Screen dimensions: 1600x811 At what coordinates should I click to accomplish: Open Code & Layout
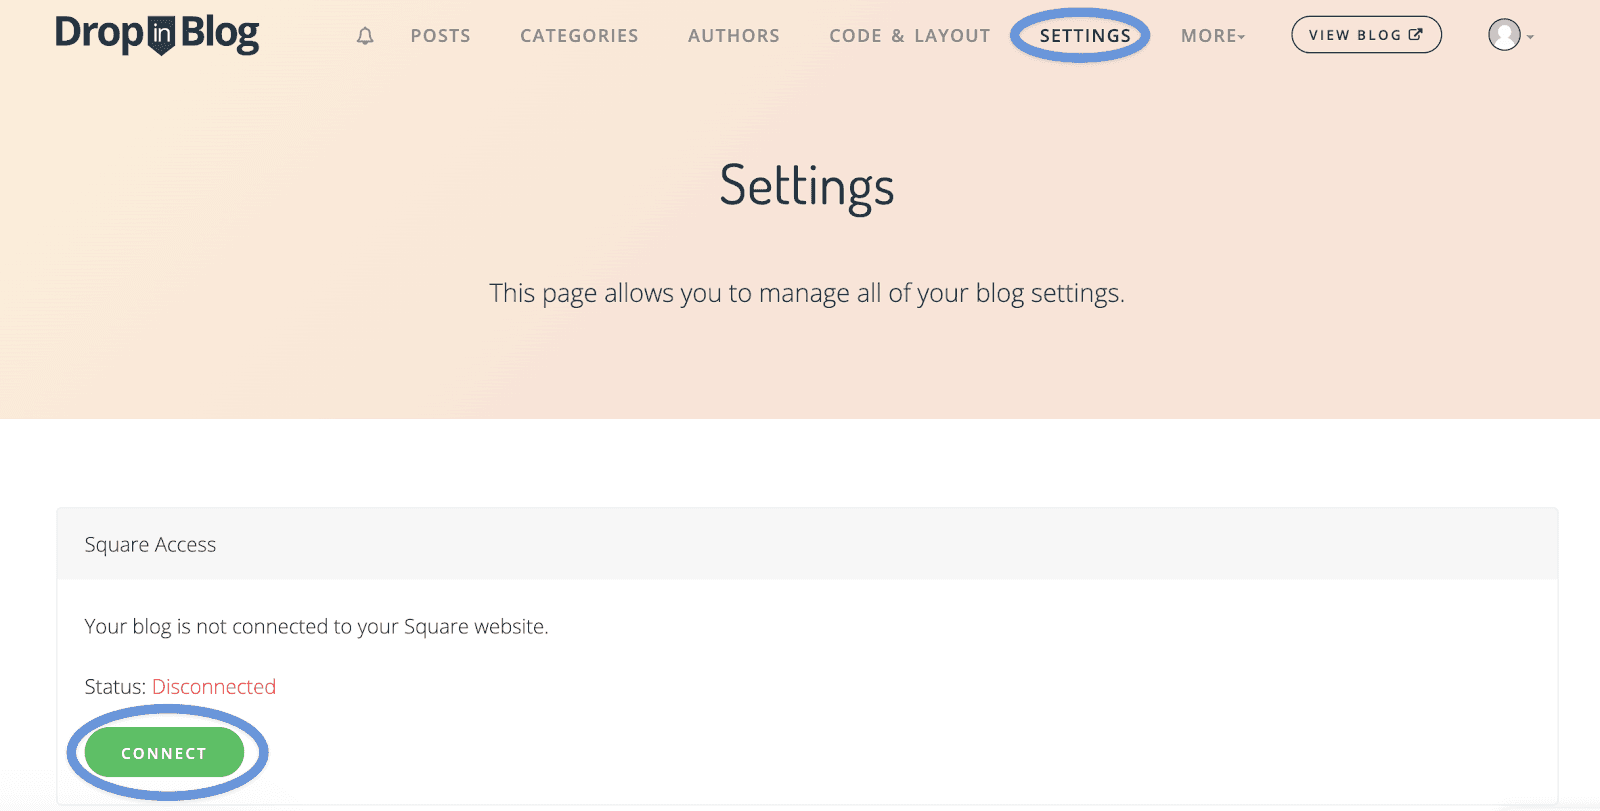pyautogui.click(x=910, y=36)
